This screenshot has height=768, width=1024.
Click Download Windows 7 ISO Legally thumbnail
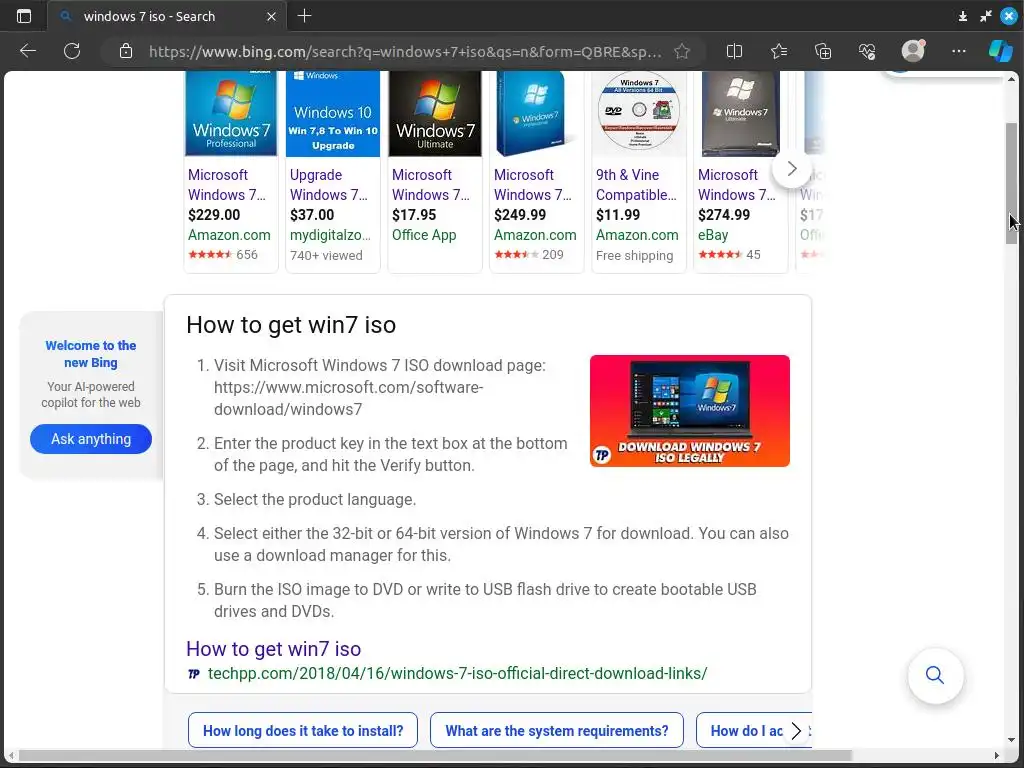(x=690, y=411)
